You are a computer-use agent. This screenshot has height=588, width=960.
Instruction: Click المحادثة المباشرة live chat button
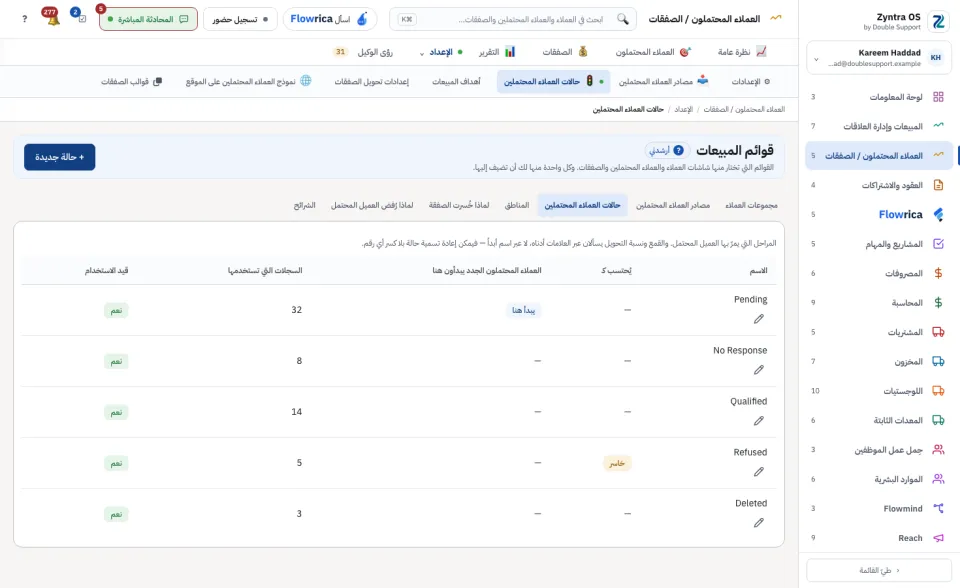[x=148, y=19]
